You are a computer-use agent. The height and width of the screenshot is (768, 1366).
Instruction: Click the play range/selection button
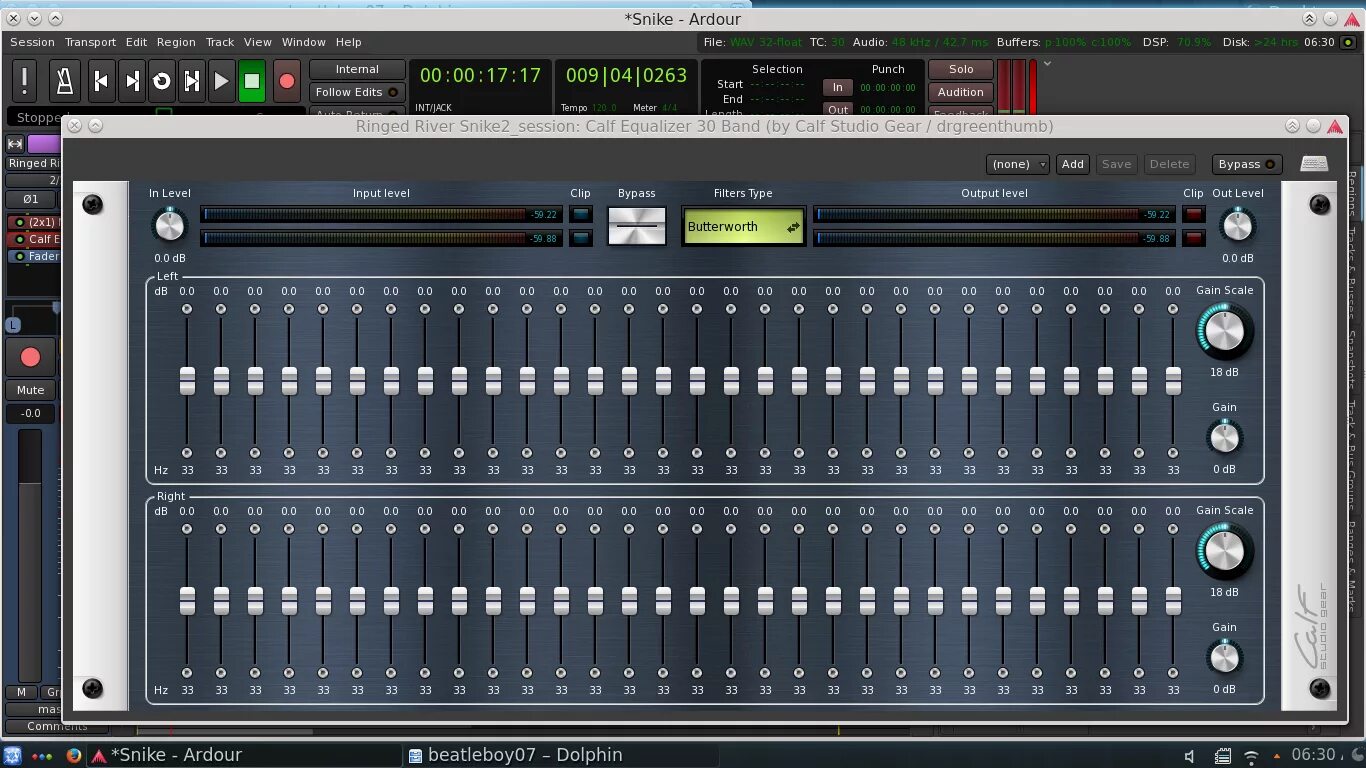191,81
